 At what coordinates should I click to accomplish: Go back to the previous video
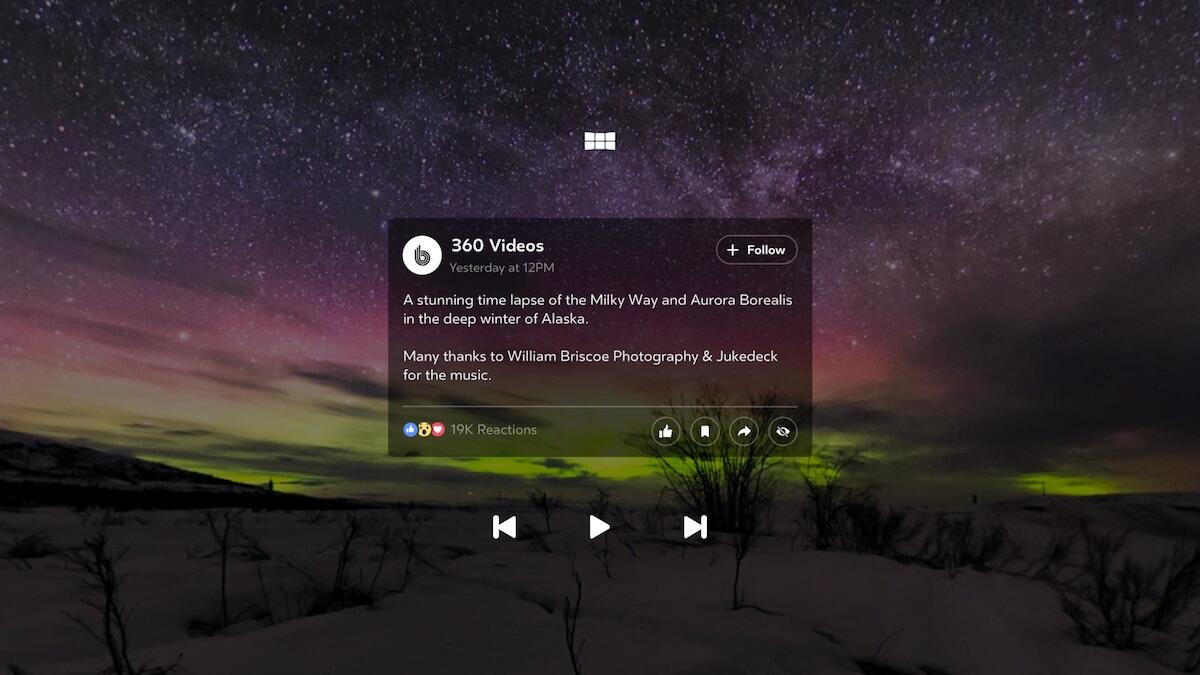pyautogui.click(x=504, y=527)
